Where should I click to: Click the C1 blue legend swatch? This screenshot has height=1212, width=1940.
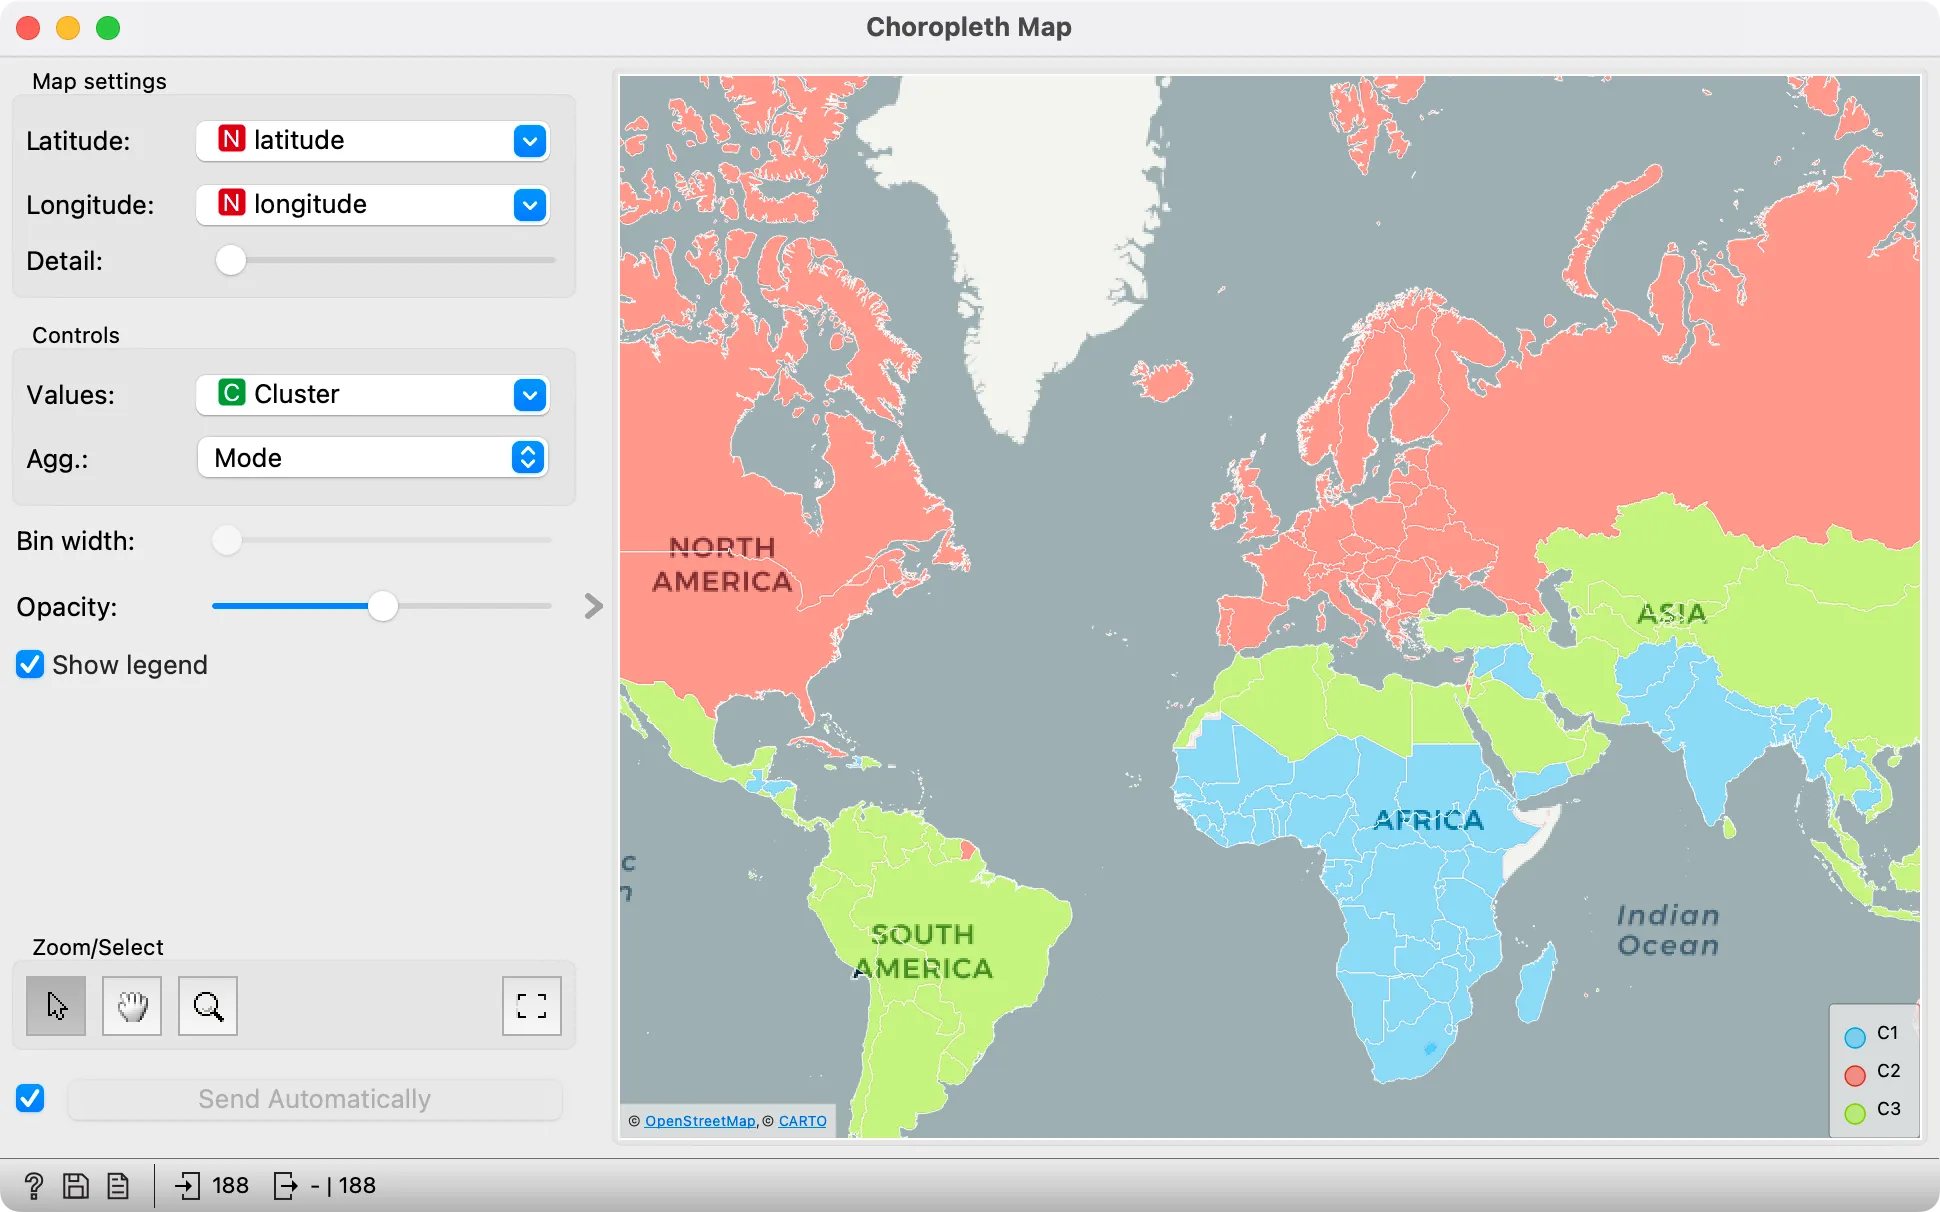coord(1855,1038)
